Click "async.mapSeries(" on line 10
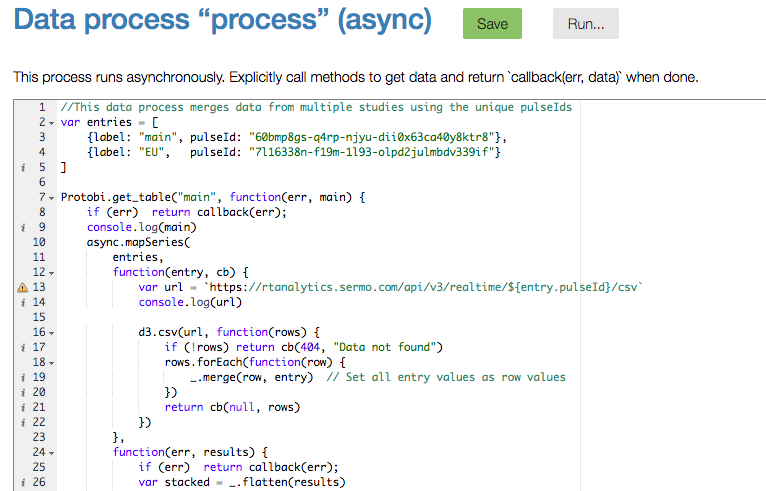 [138, 242]
